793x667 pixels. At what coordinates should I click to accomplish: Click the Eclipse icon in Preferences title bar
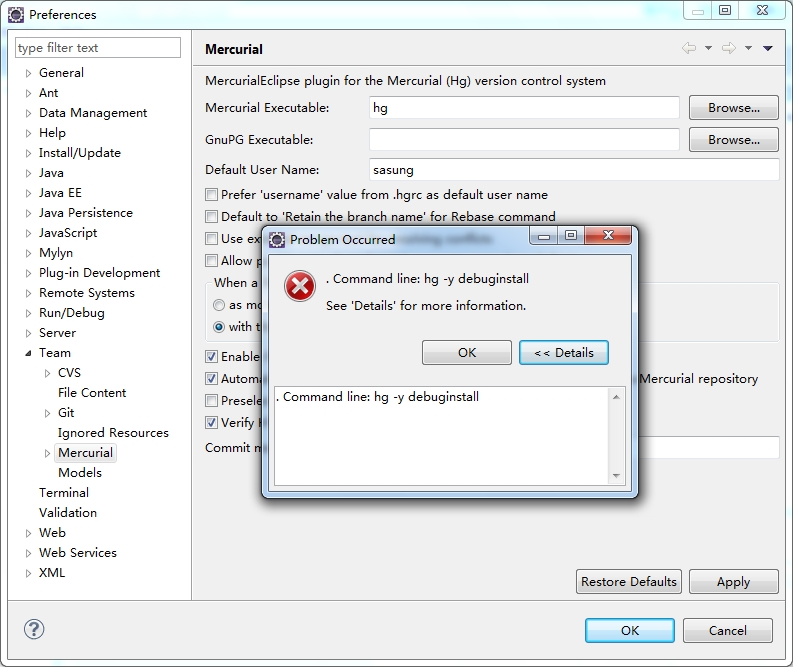click(x=16, y=14)
